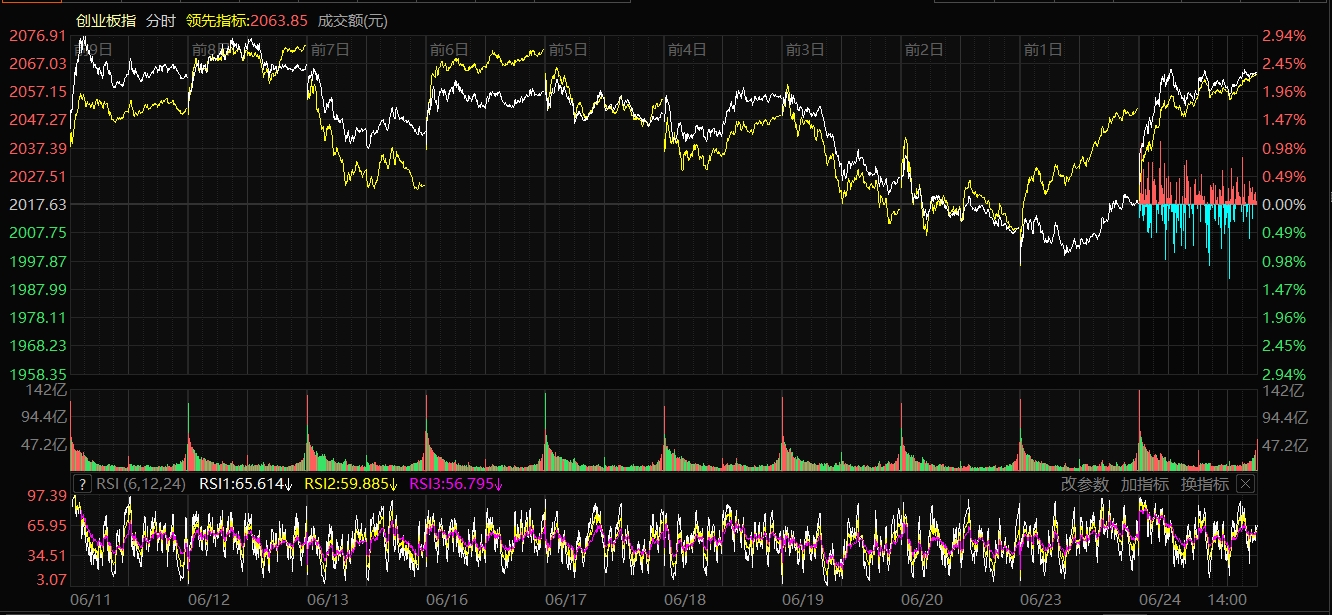1332x615 pixels.
Task: Click the 0.00% baseline on the right axis
Action: 1283,204
